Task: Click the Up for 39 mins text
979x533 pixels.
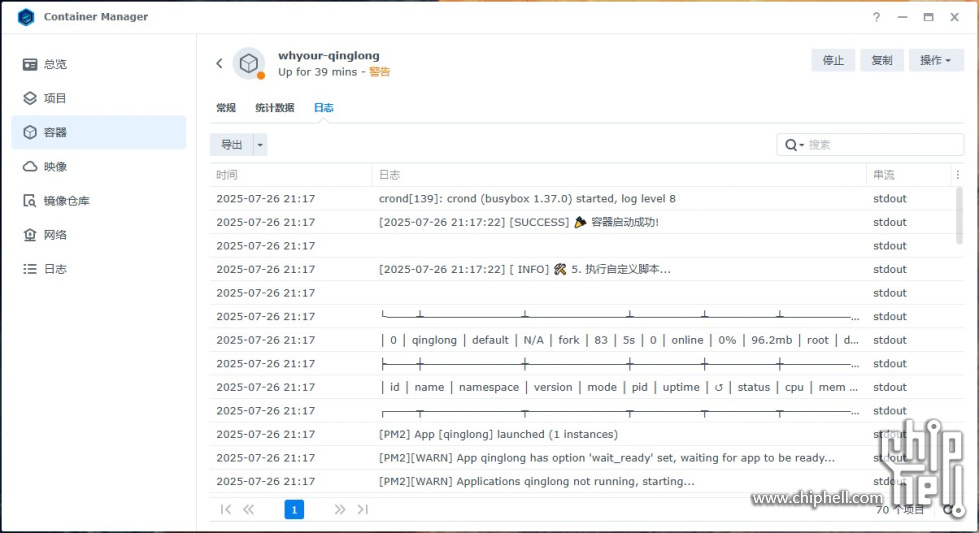Action: point(317,72)
